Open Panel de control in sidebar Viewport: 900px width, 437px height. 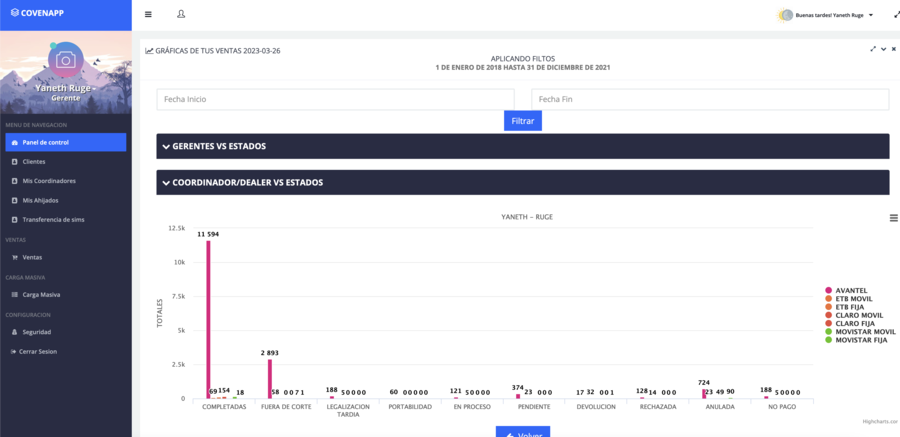pyautogui.click(x=66, y=142)
